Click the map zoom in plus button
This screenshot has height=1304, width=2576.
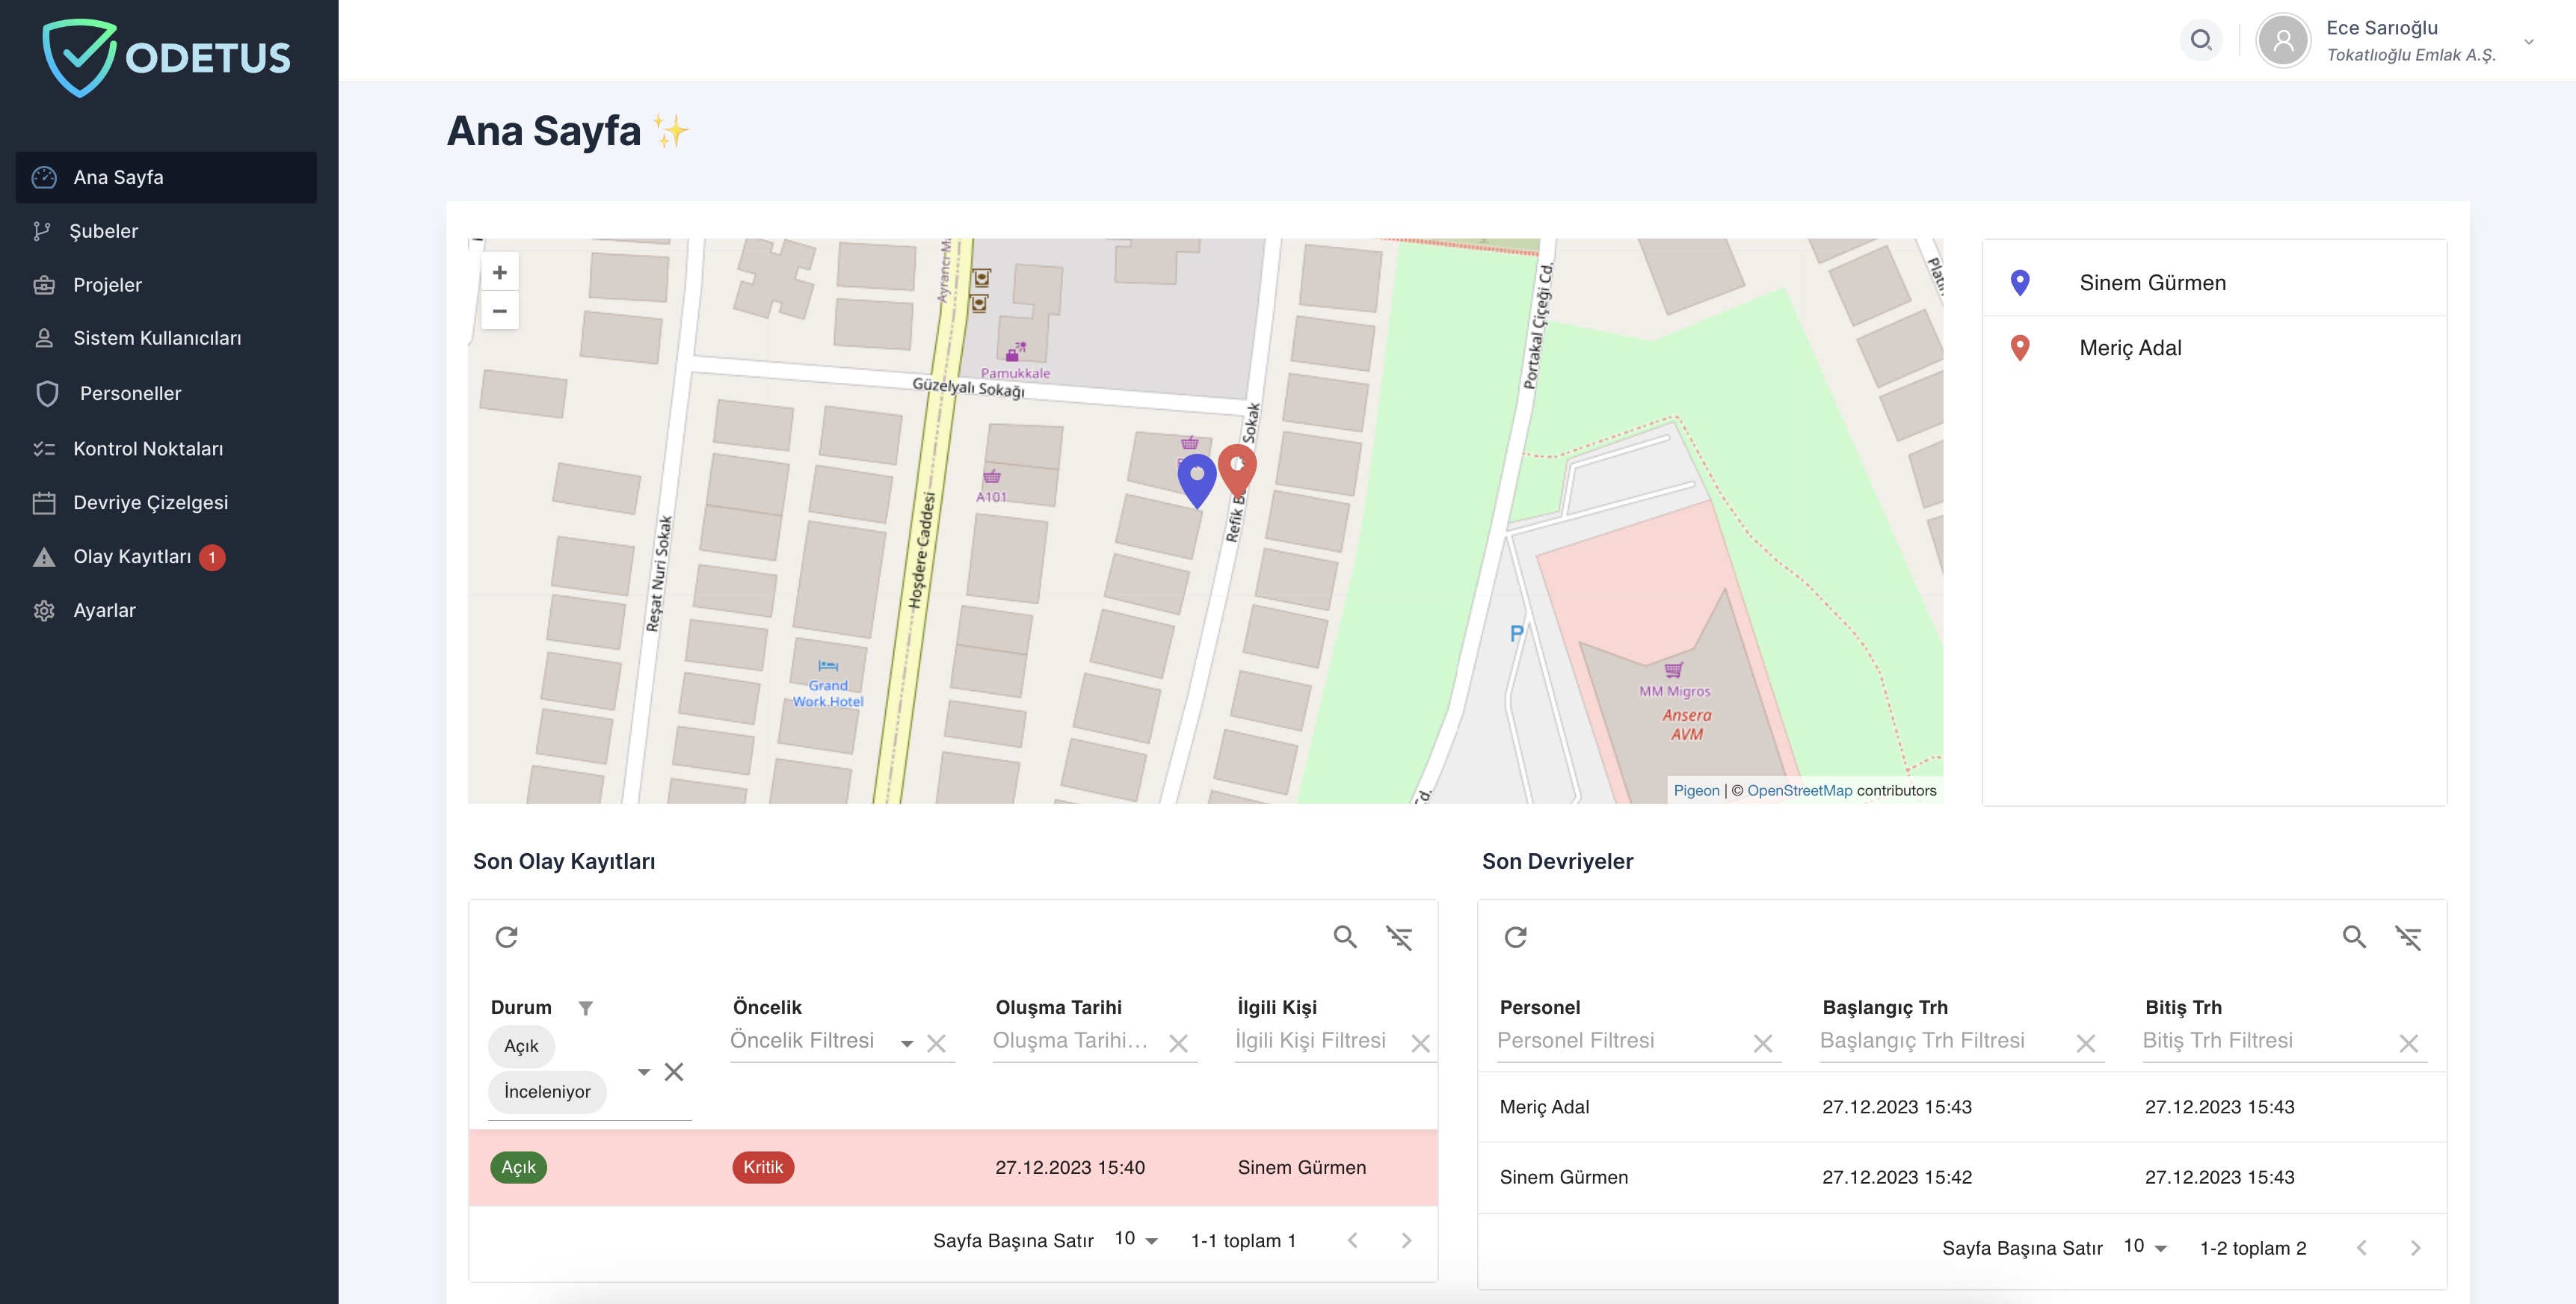(500, 273)
